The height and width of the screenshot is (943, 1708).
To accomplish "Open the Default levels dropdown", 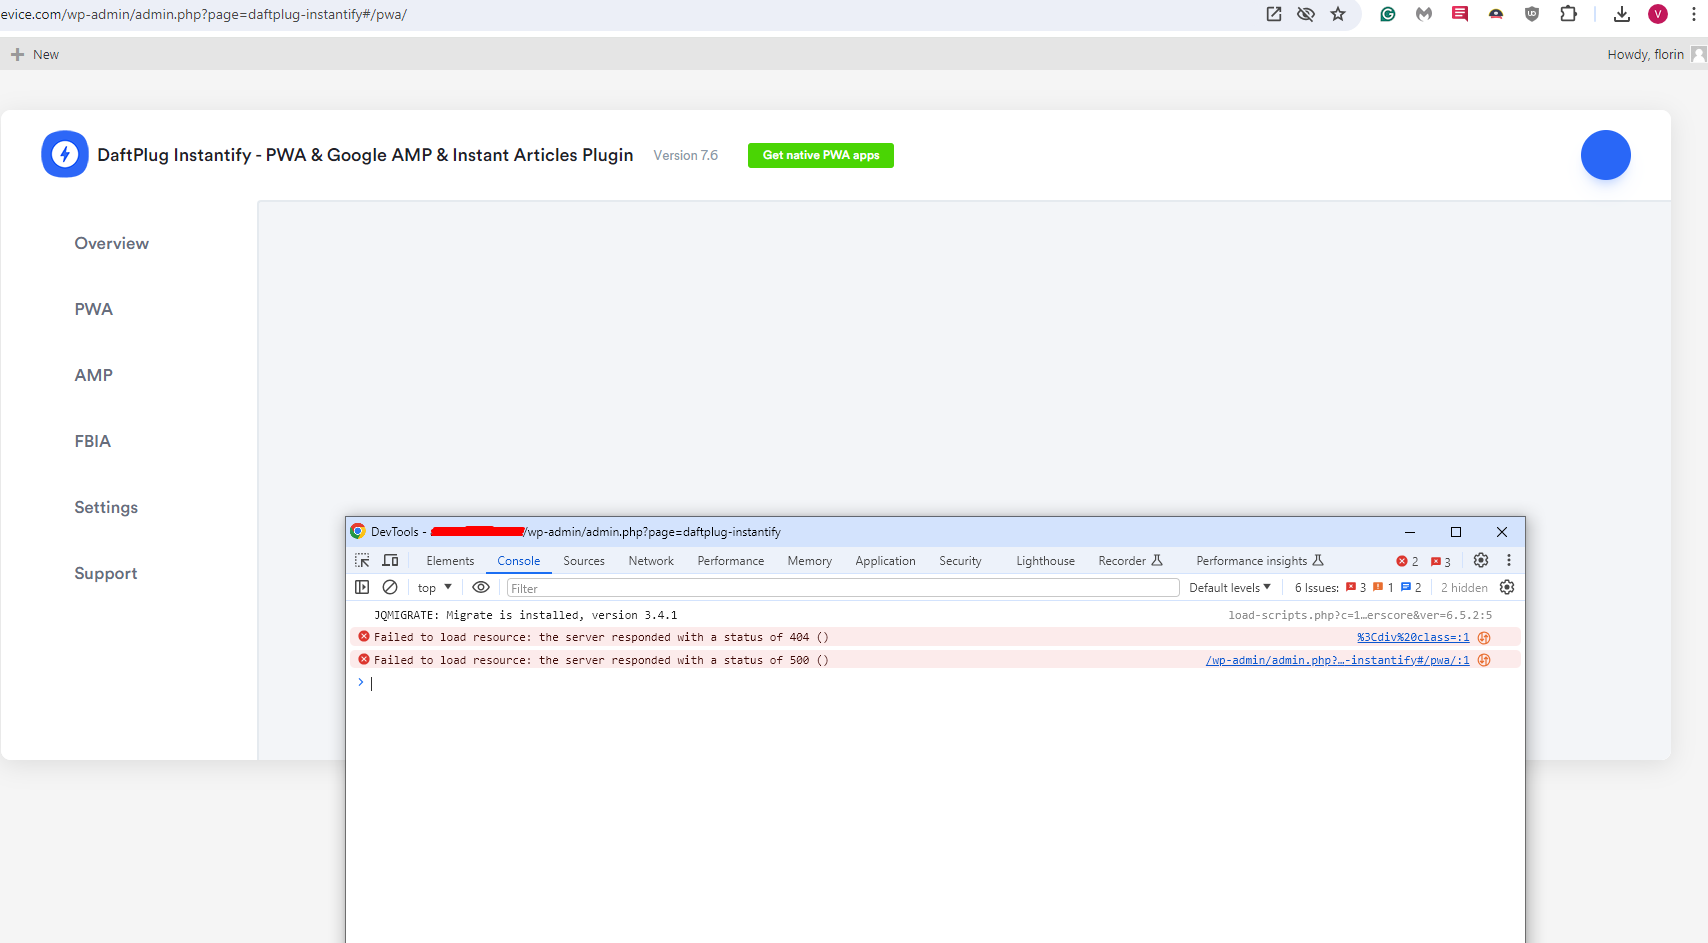I will click(1230, 588).
